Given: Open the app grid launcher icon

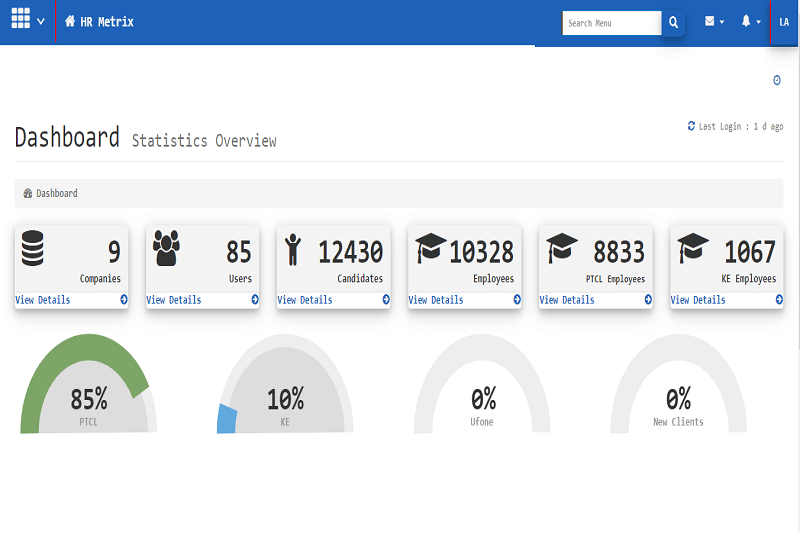Looking at the screenshot, I should 20,20.
